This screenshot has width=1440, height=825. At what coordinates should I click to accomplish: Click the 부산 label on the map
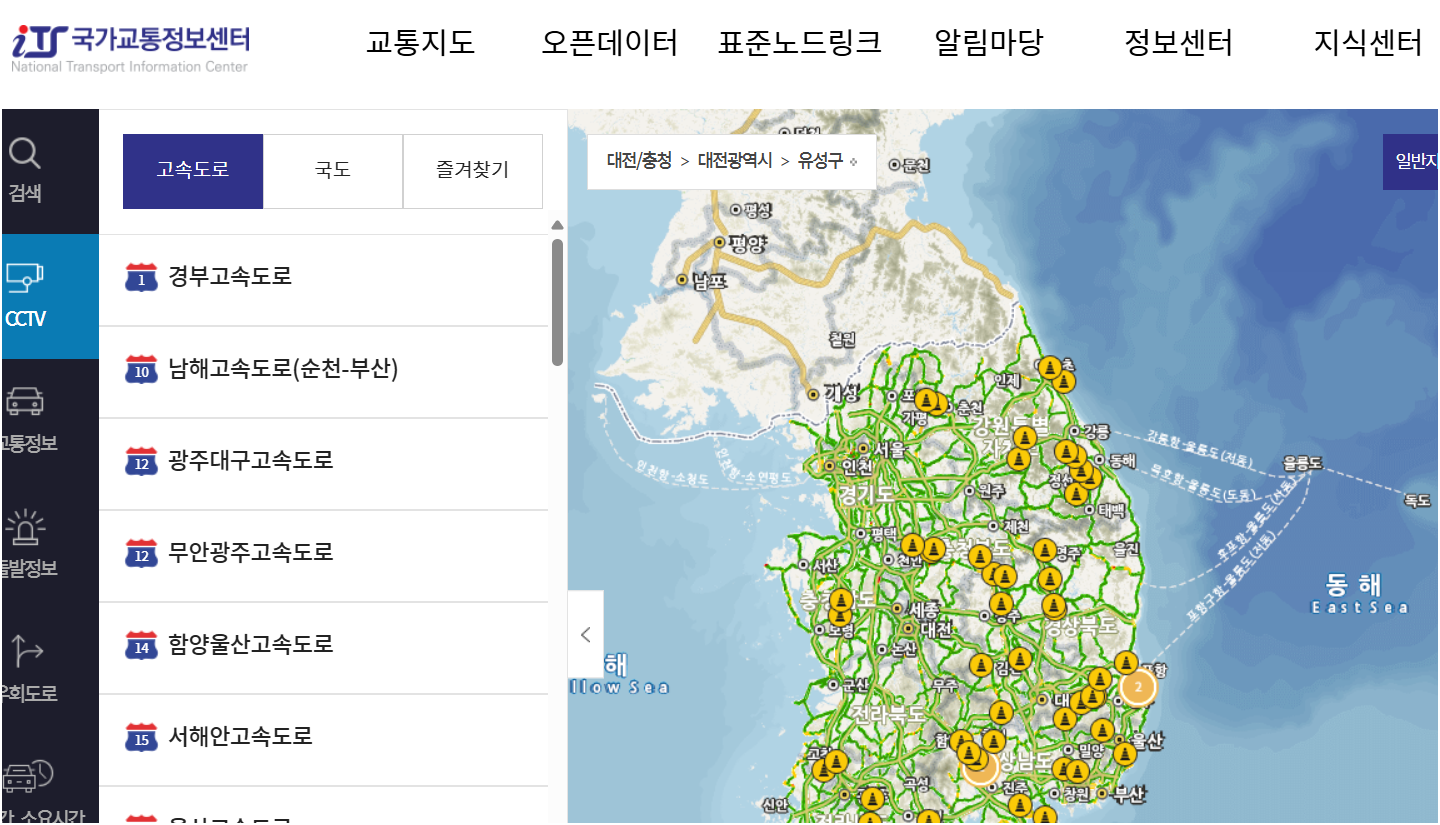1128,796
